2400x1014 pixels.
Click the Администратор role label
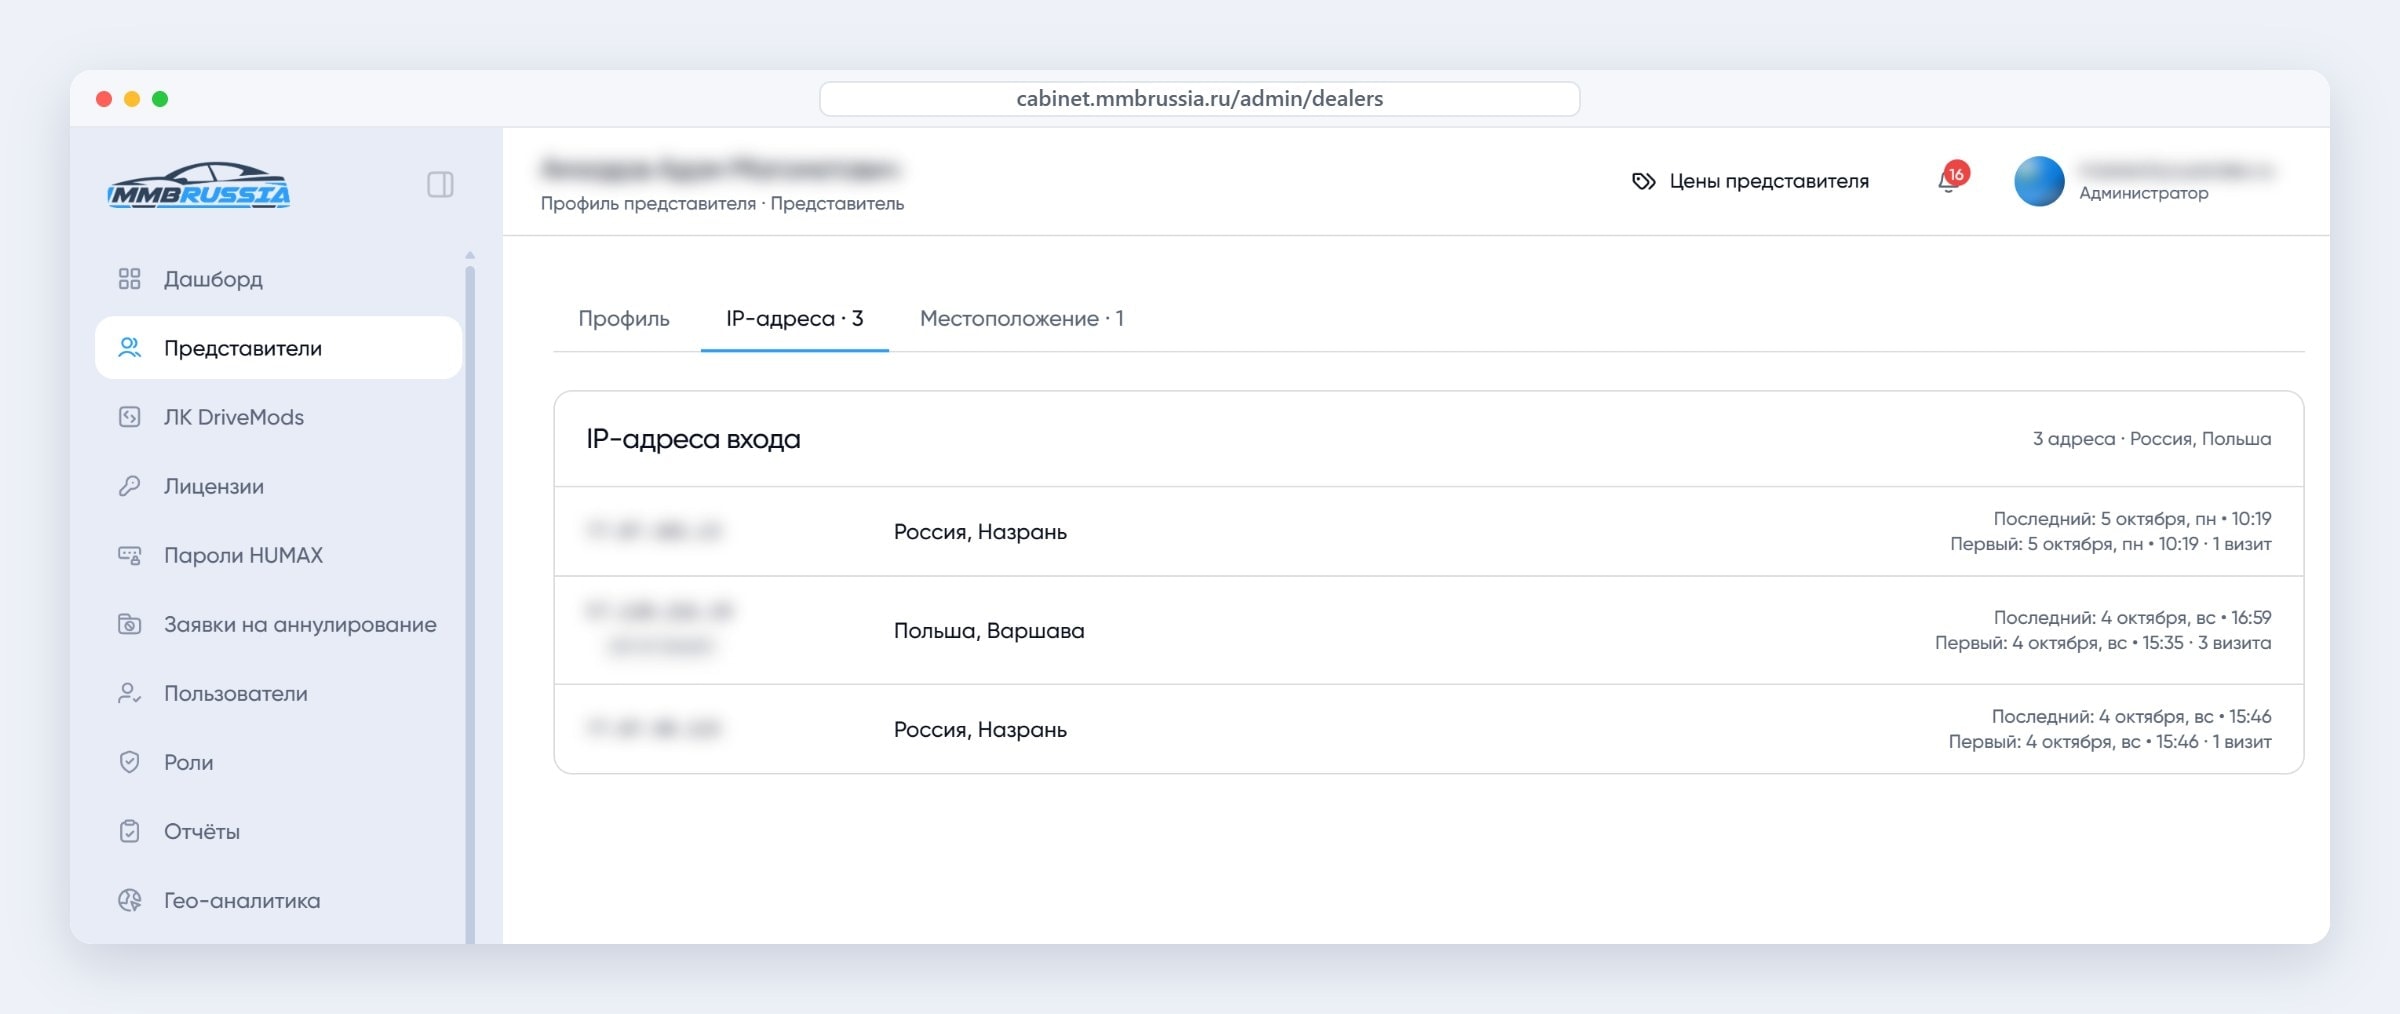click(2144, 193)
